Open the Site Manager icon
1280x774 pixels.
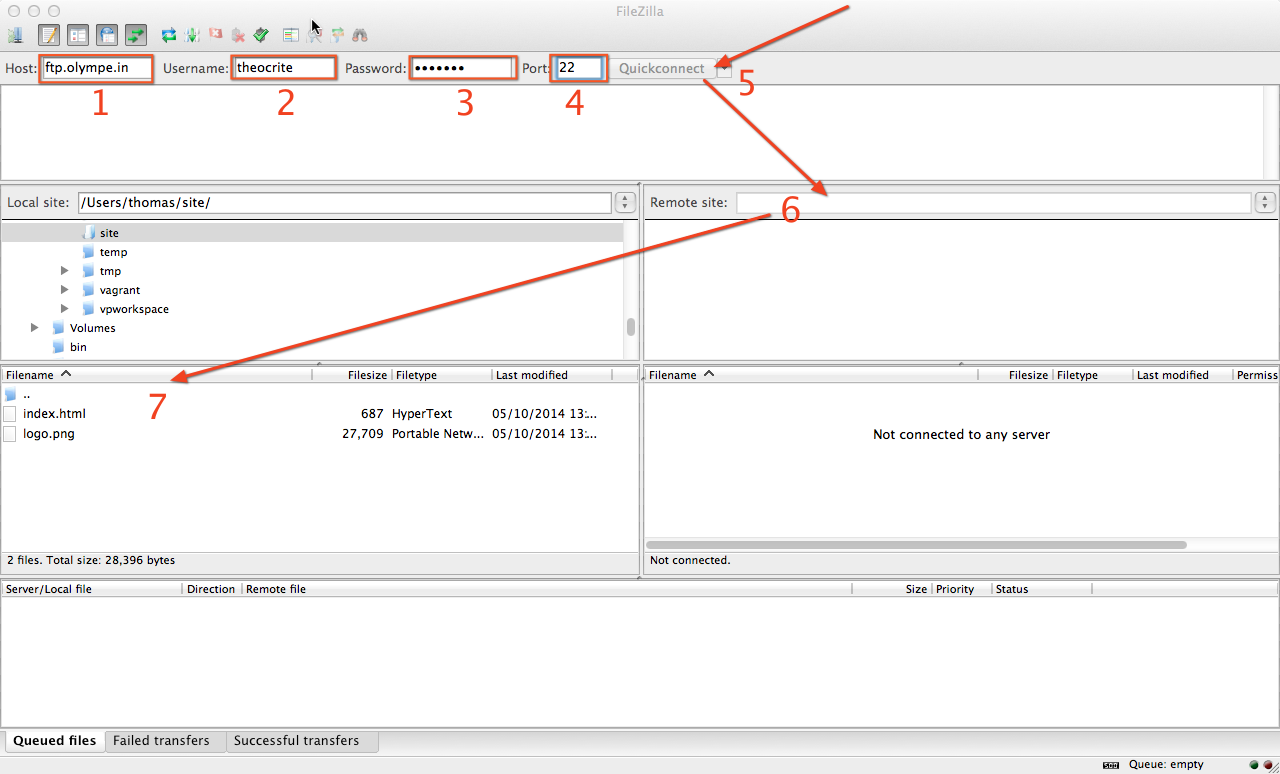coord(15,35)
